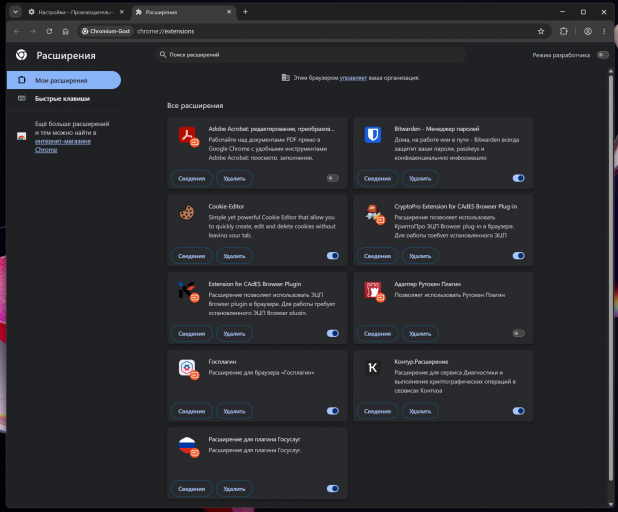This screenshot has width=618, height=512.
Task: Click the Поиск расширений search field
Action: click(x=310, y=55)
